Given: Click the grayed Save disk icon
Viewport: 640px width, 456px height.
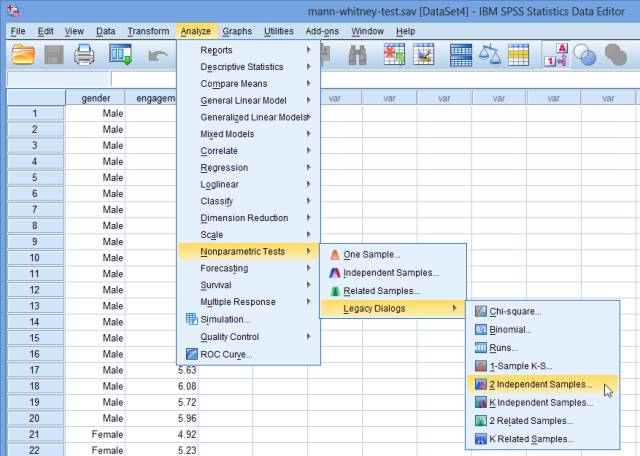Looking at the screenshot, I should point(54,54).
